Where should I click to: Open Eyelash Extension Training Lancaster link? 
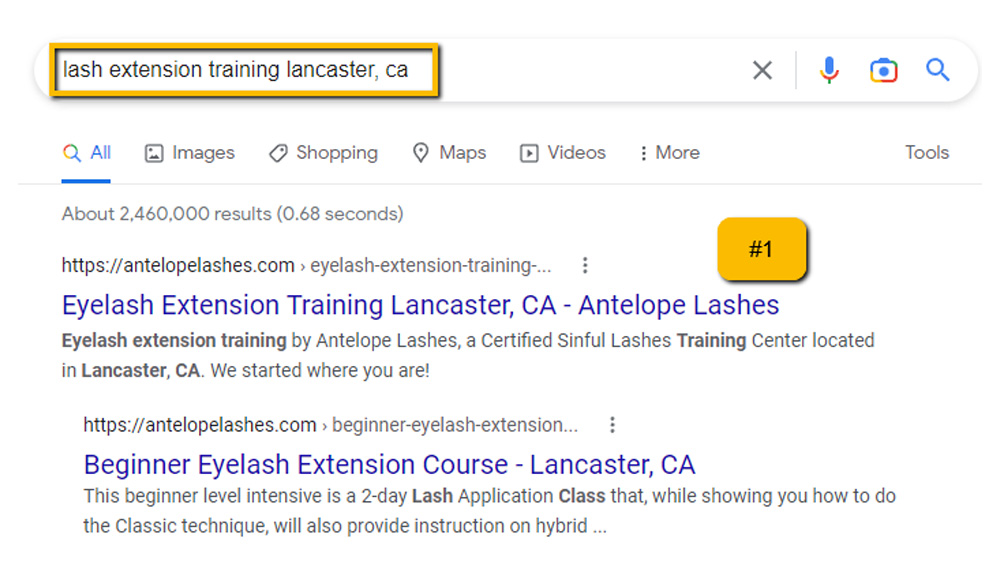[420, 304]
